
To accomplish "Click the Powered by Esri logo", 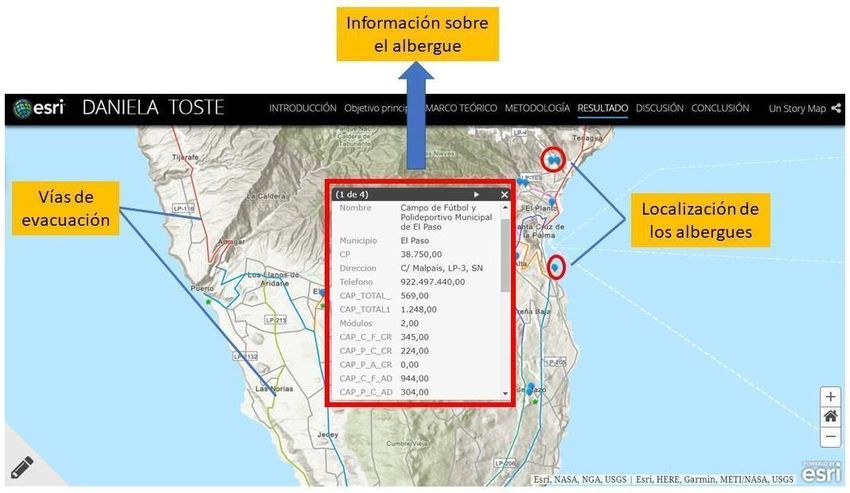I will pos(821,469).
